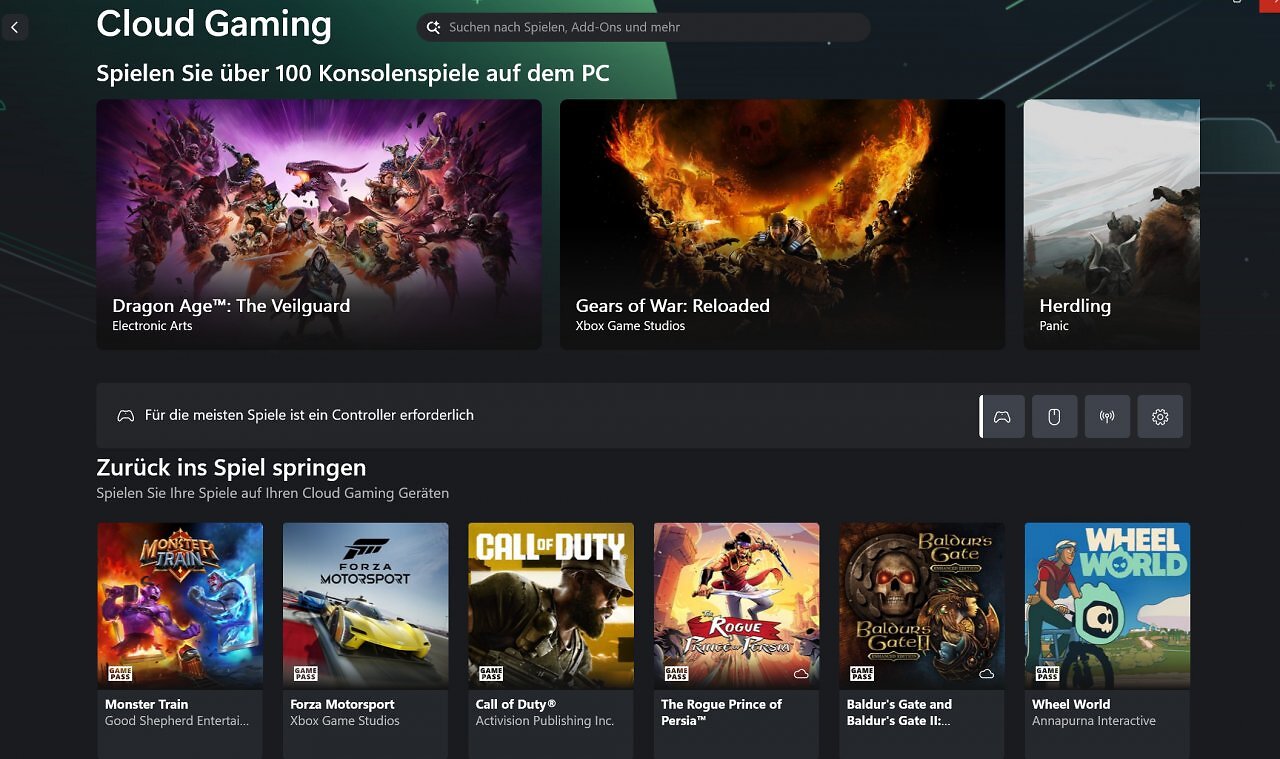Click 'Spielen Sie über 100 Konsolenspiele' heading
The height and width of the screenshot is (759, 1280).
tap(353, 74)
